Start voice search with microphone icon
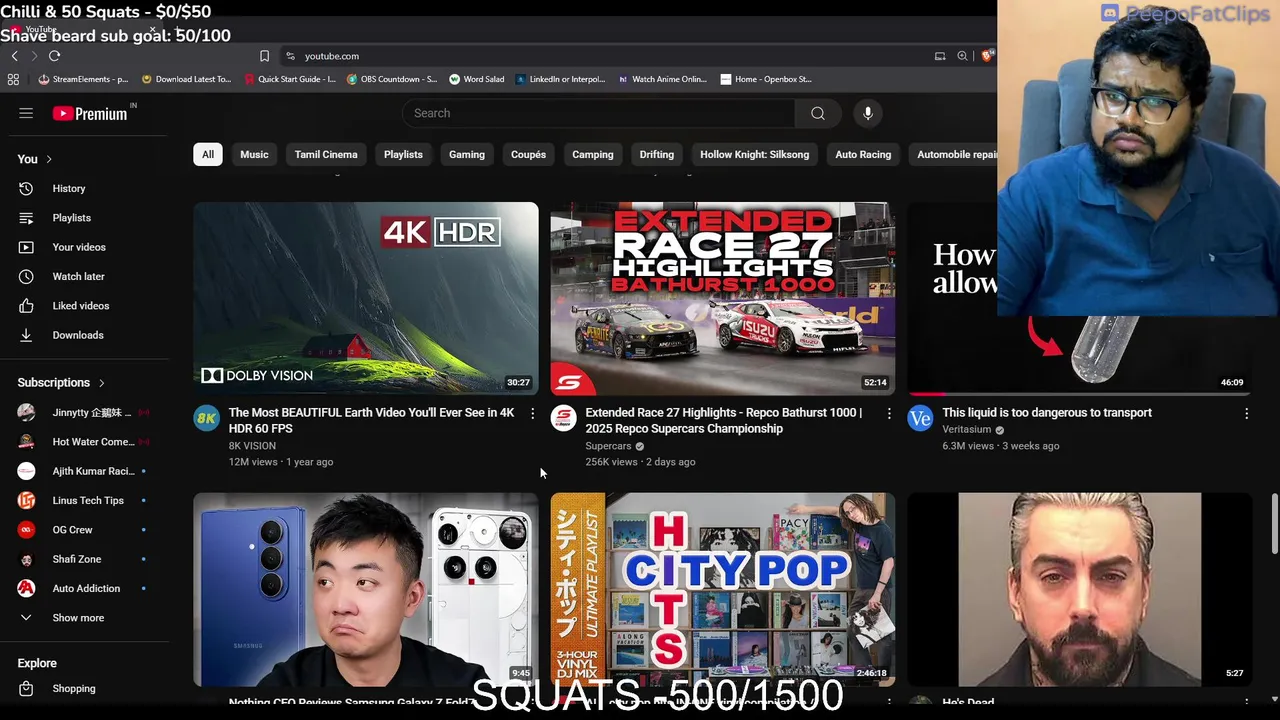Image resolution: width=1280 pixels, height=720 pixels. point(868,113)
